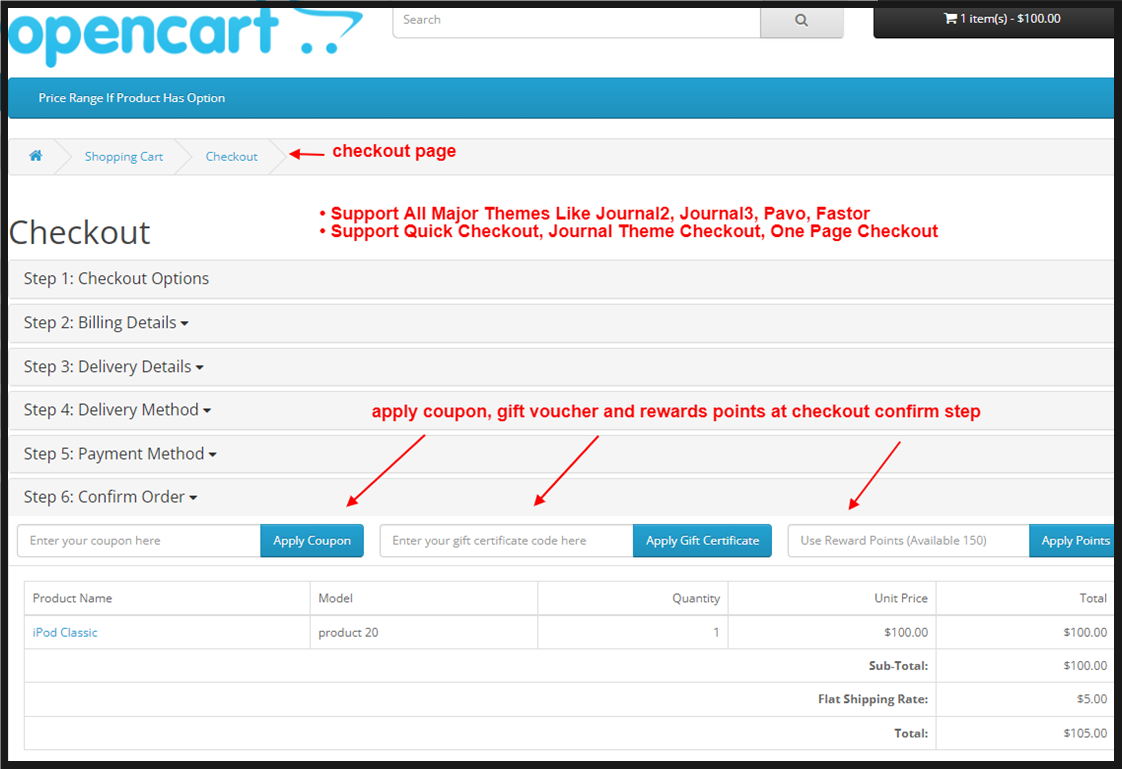Click the Shopping Cart breadcrumb link

point(123,156)
